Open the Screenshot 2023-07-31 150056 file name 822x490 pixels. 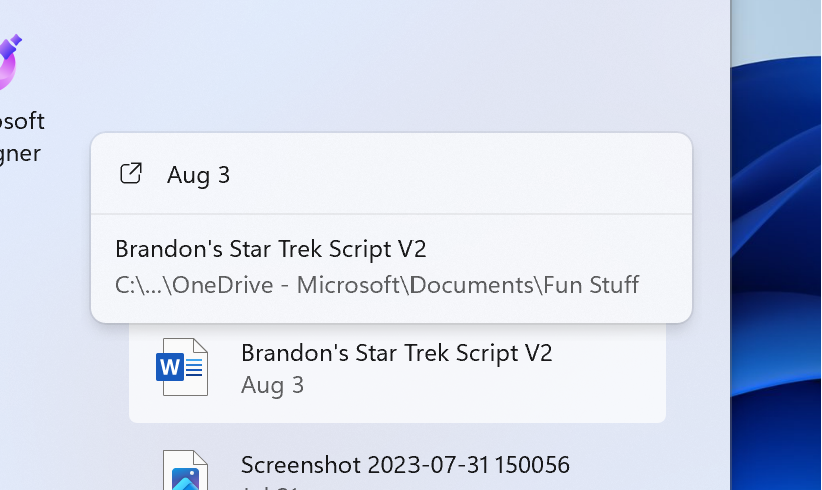405,465
